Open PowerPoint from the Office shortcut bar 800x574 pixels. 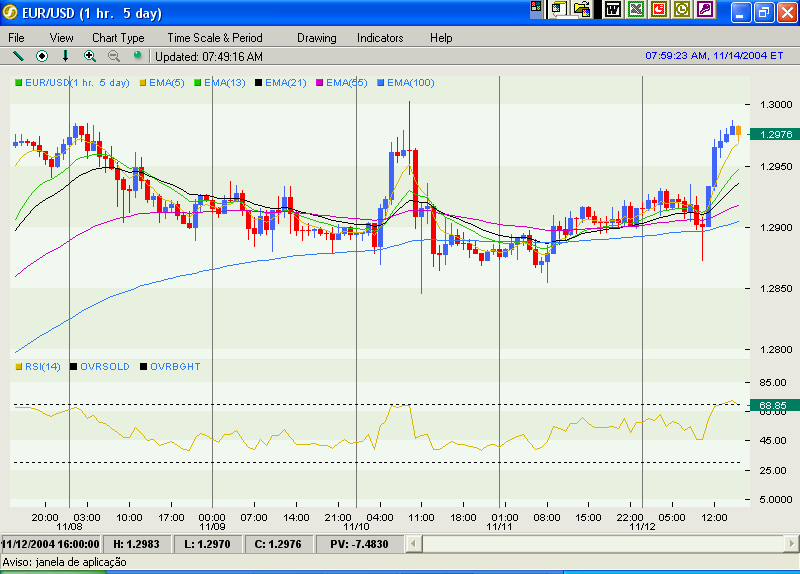(659, 9)
